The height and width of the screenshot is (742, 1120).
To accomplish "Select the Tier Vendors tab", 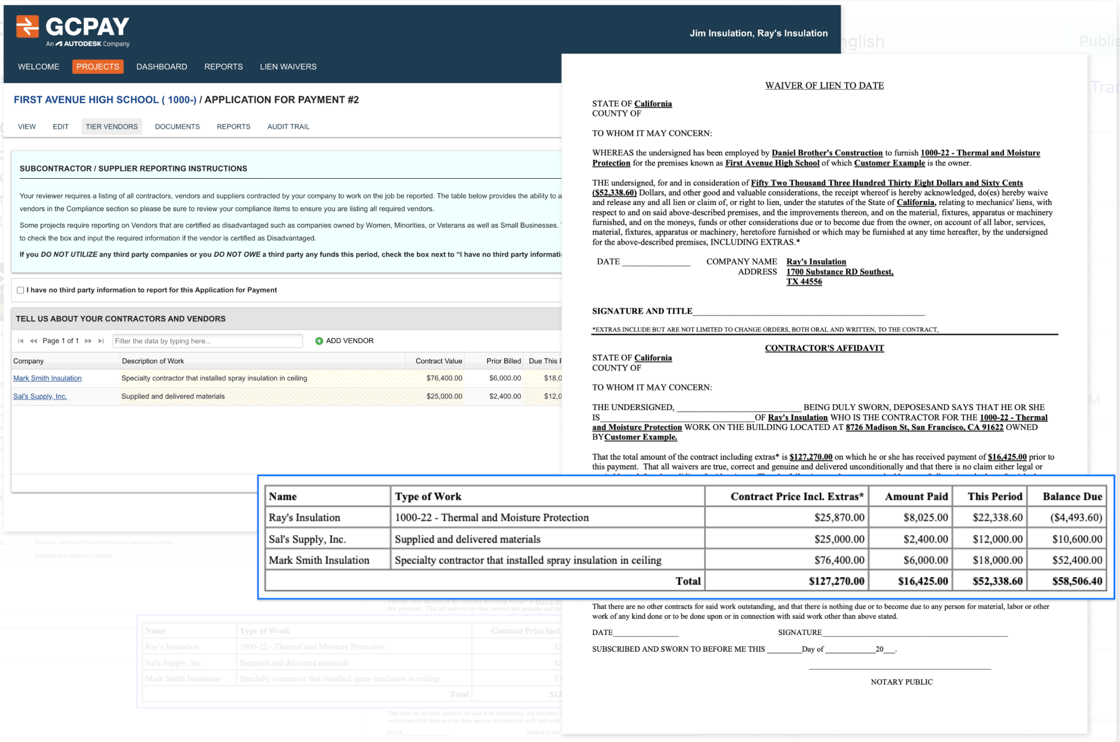I will 111,127.
